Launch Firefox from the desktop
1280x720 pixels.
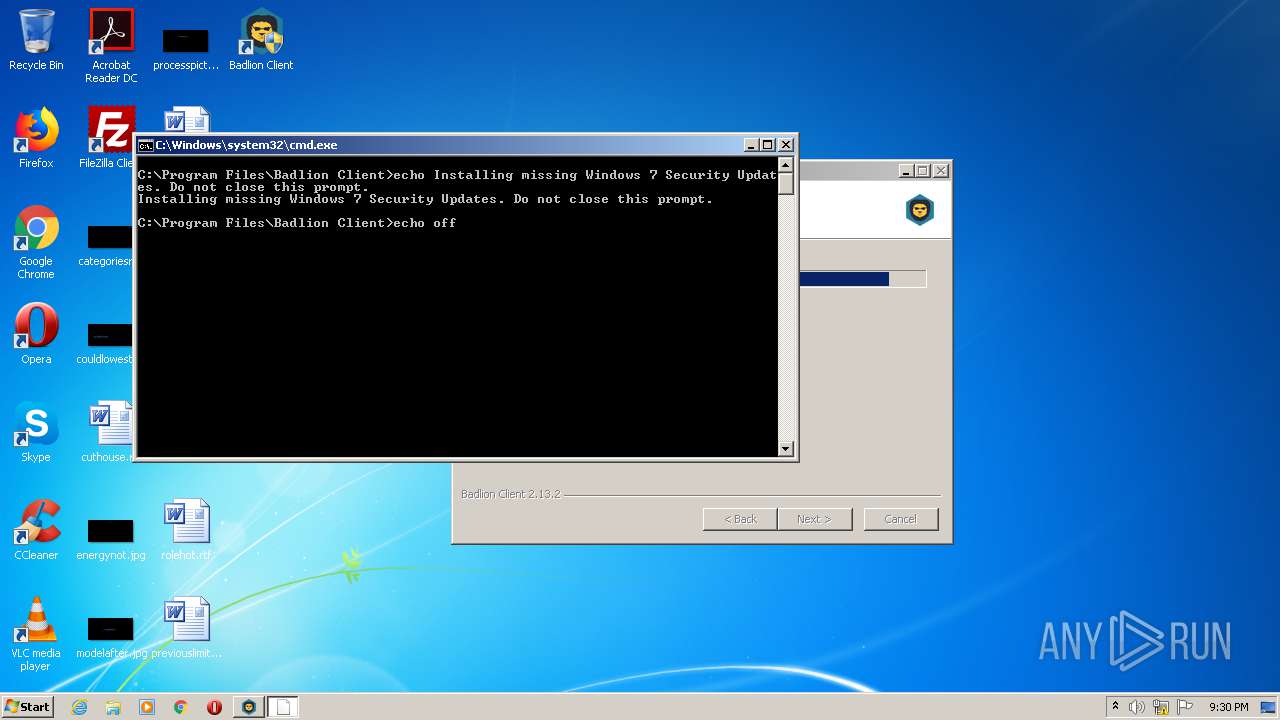36,138
